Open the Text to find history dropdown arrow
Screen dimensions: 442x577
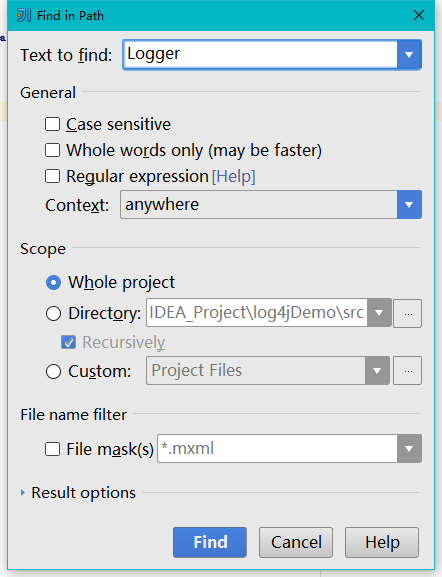pyautogui.click(x=409, y=54)
